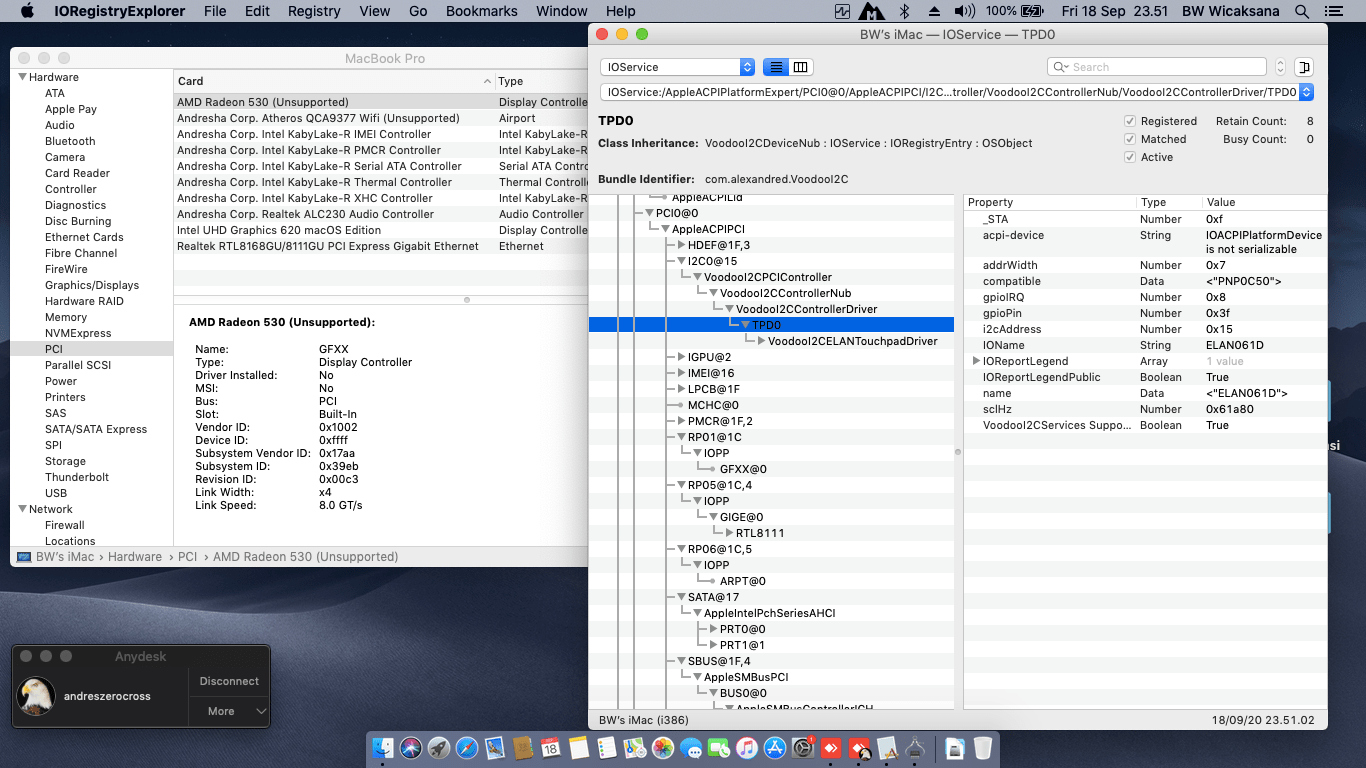Expand the HDEF@1F,3 node
This screenshot has height=768, width=1366.
(681, 245)
